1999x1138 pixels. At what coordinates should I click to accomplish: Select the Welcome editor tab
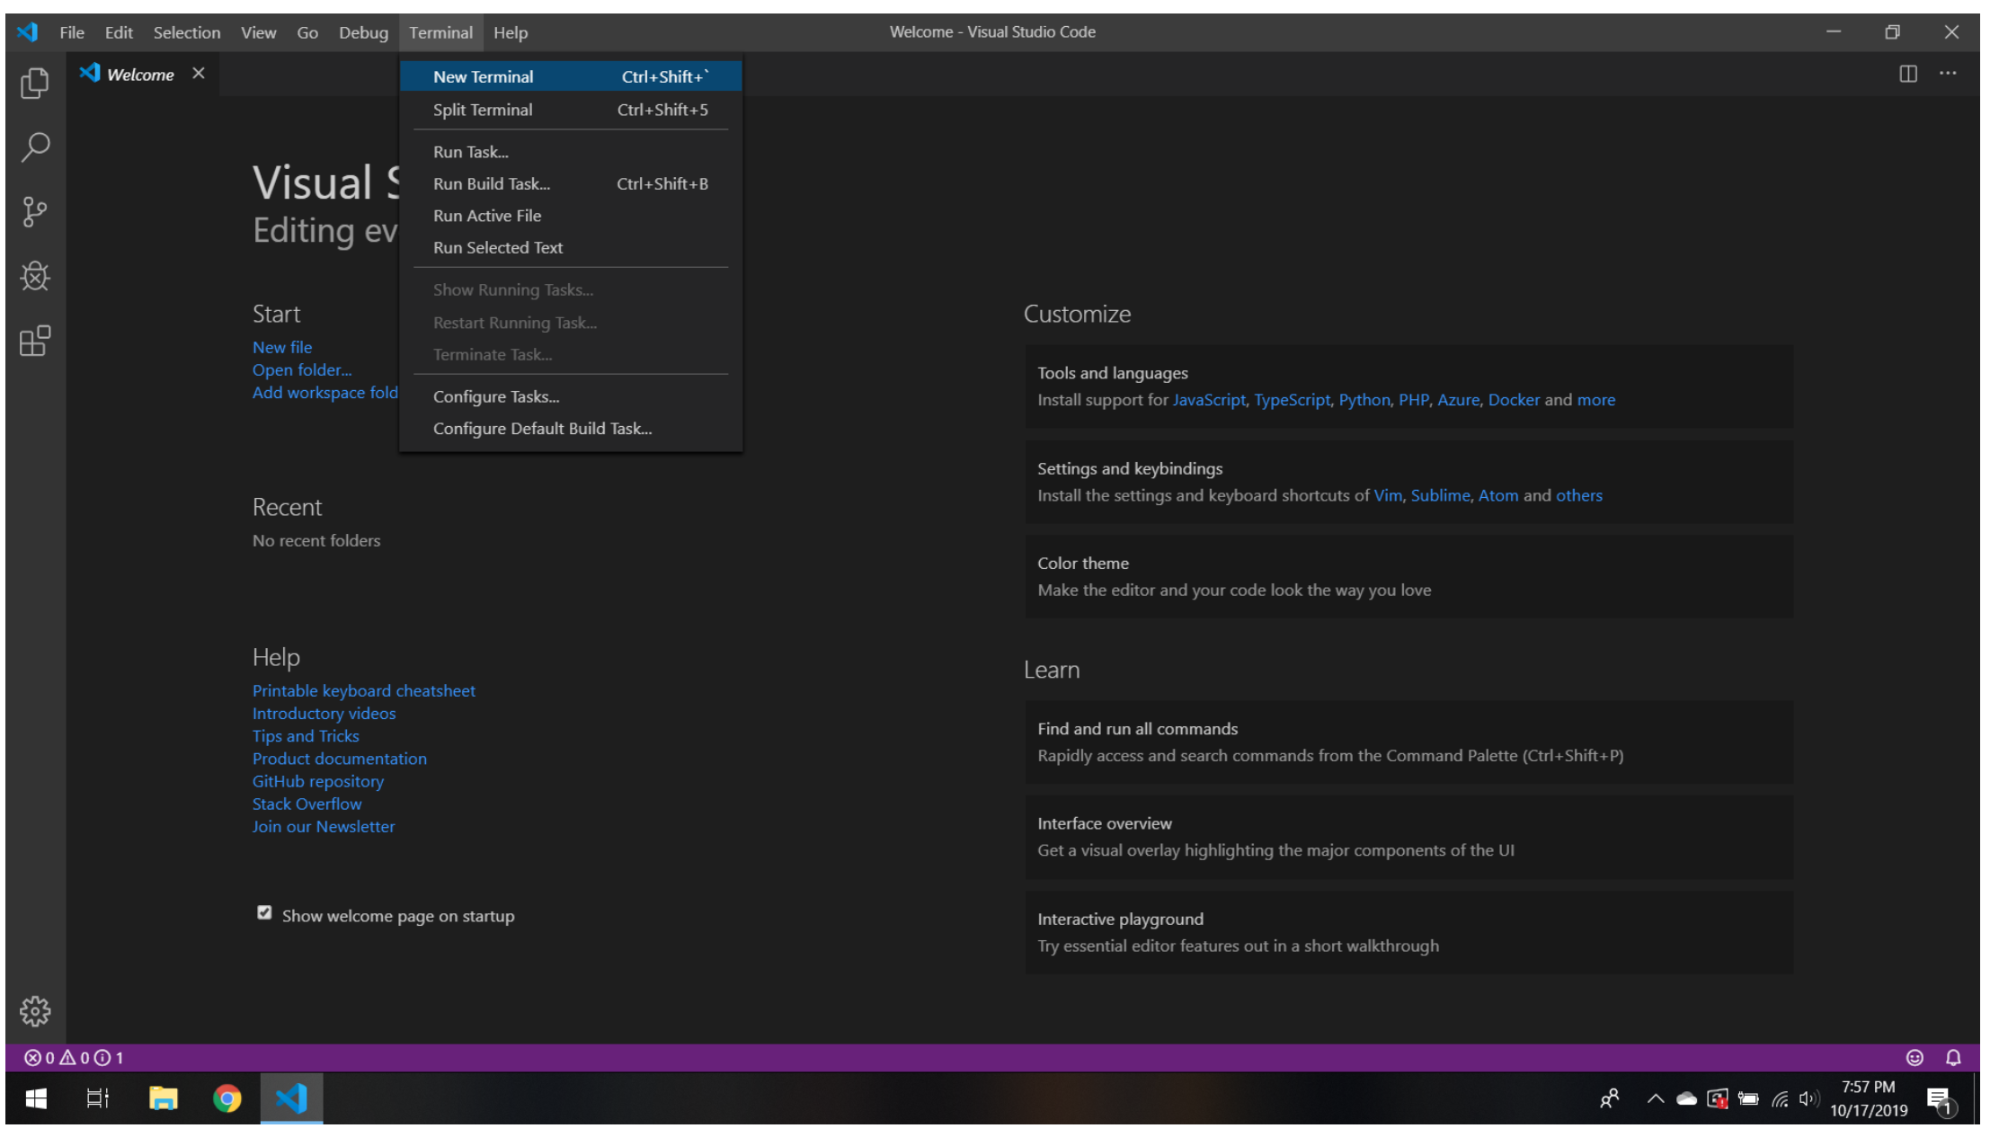pyautogui.click(x=140, y=74)
